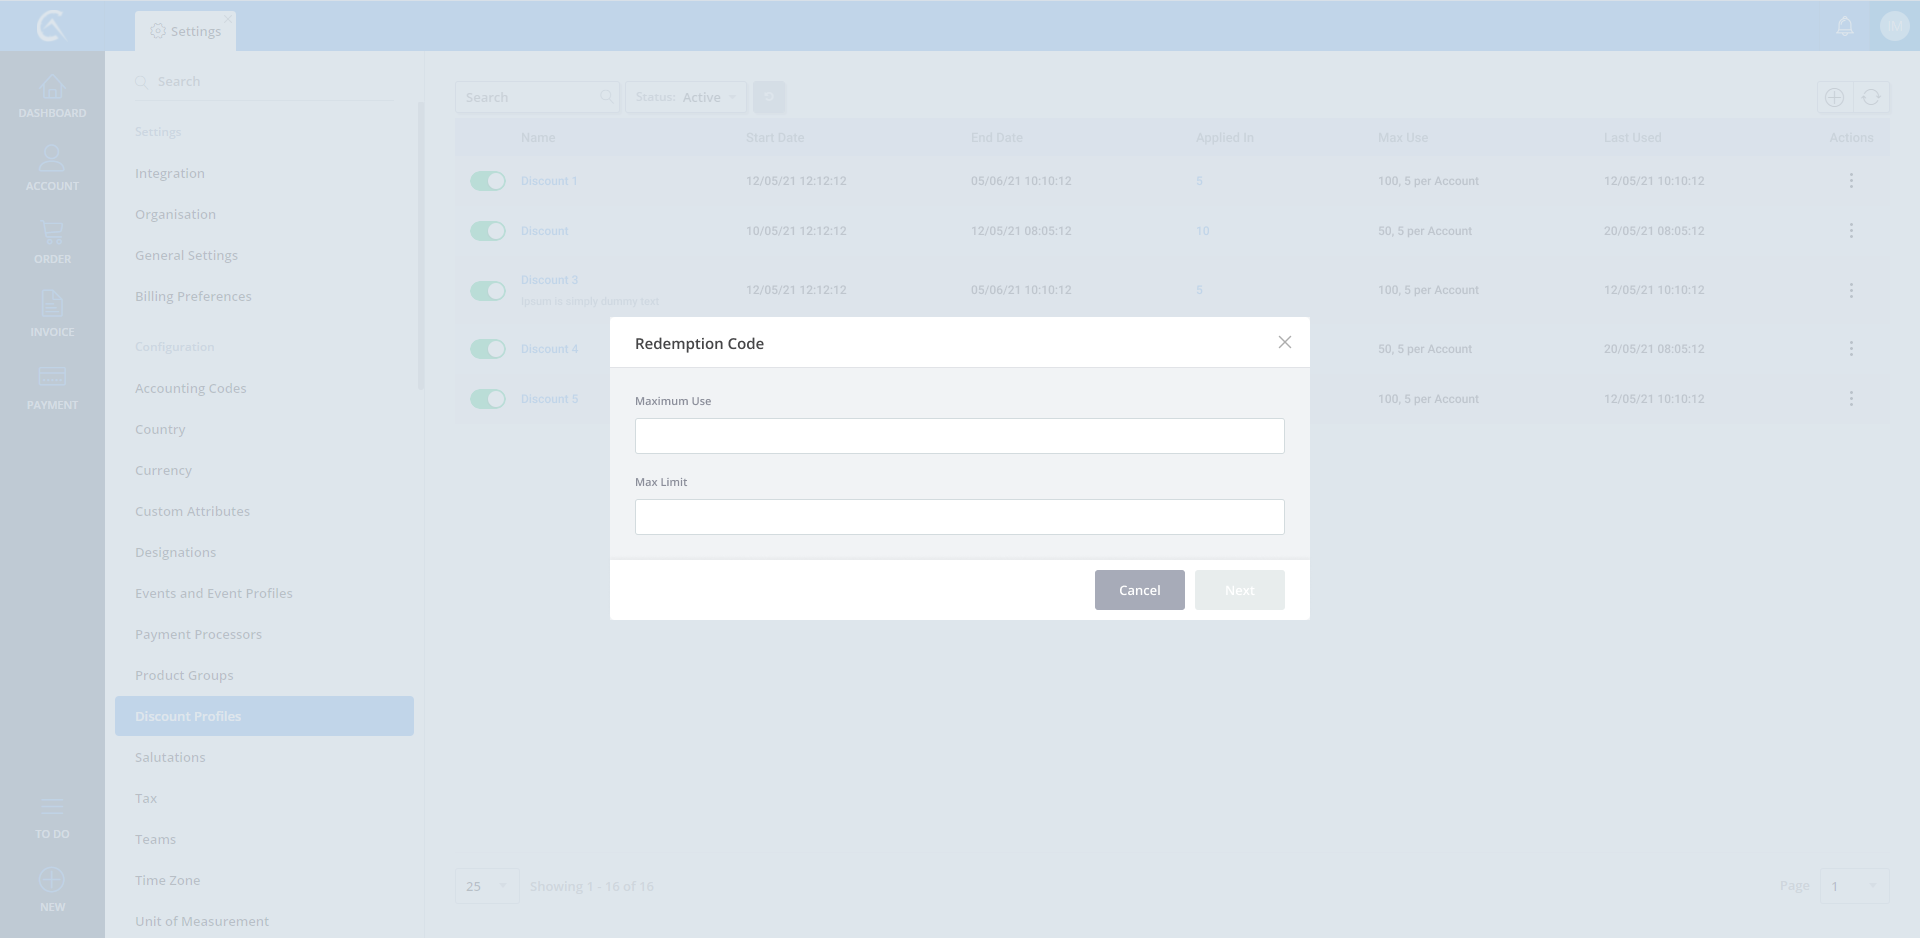Screen dimensions: 1920x938
Task: Open the page size 25 dropdown
Action: click(x=487, y=886)
